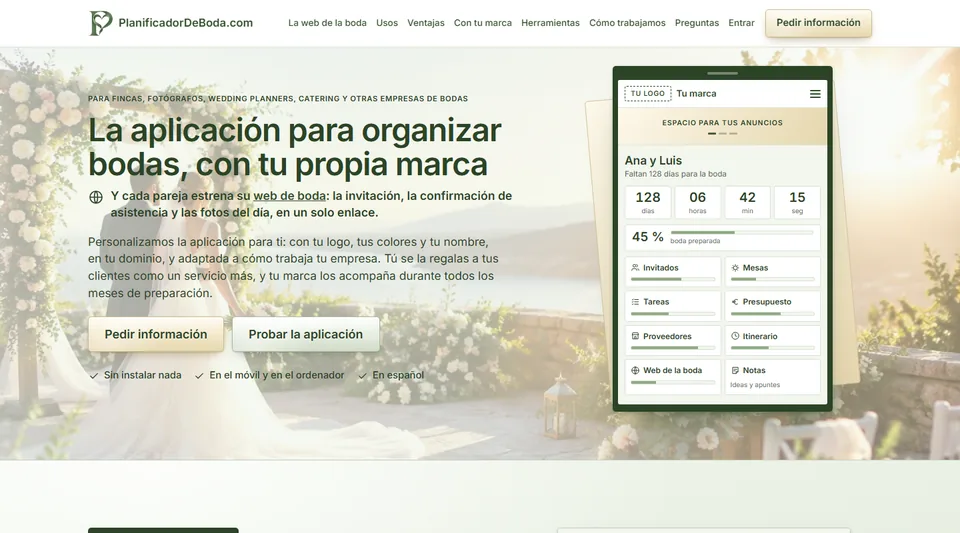Click the PlanificadorDeBoda.com logo icon

tap(101, 23)
